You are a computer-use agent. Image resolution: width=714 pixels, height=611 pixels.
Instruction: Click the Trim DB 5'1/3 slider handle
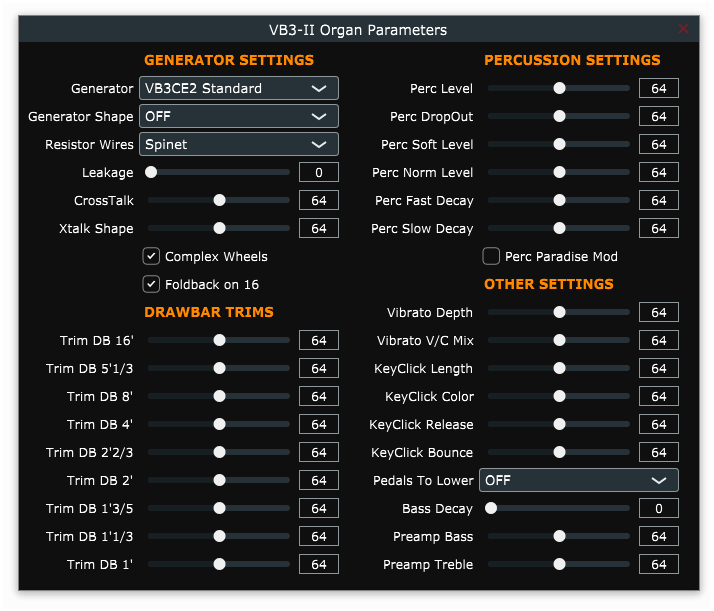219,368
